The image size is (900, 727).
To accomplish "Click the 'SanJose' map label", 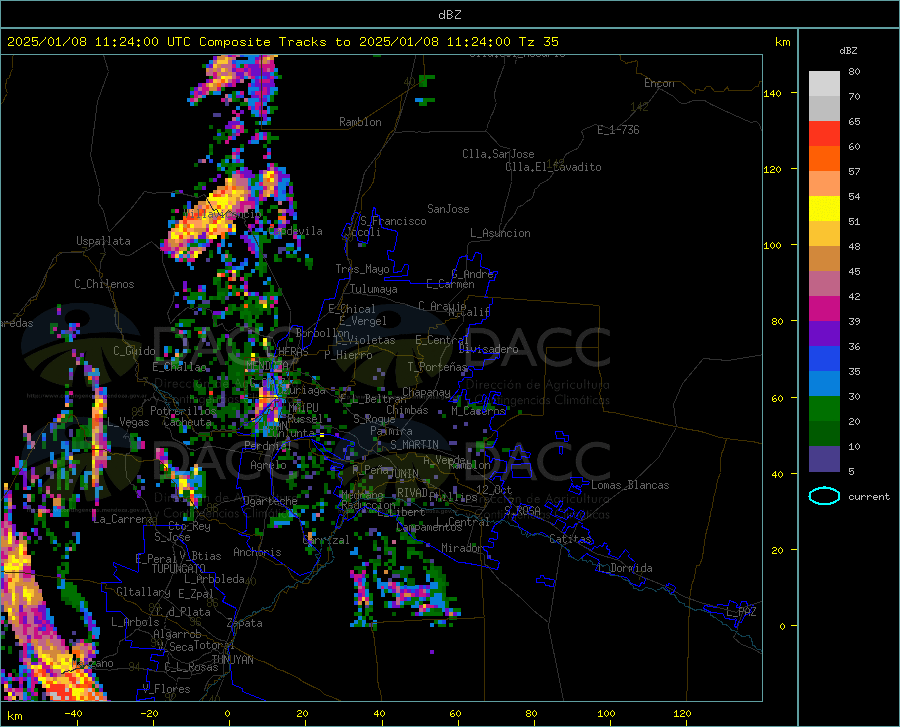I will point(448,209).
